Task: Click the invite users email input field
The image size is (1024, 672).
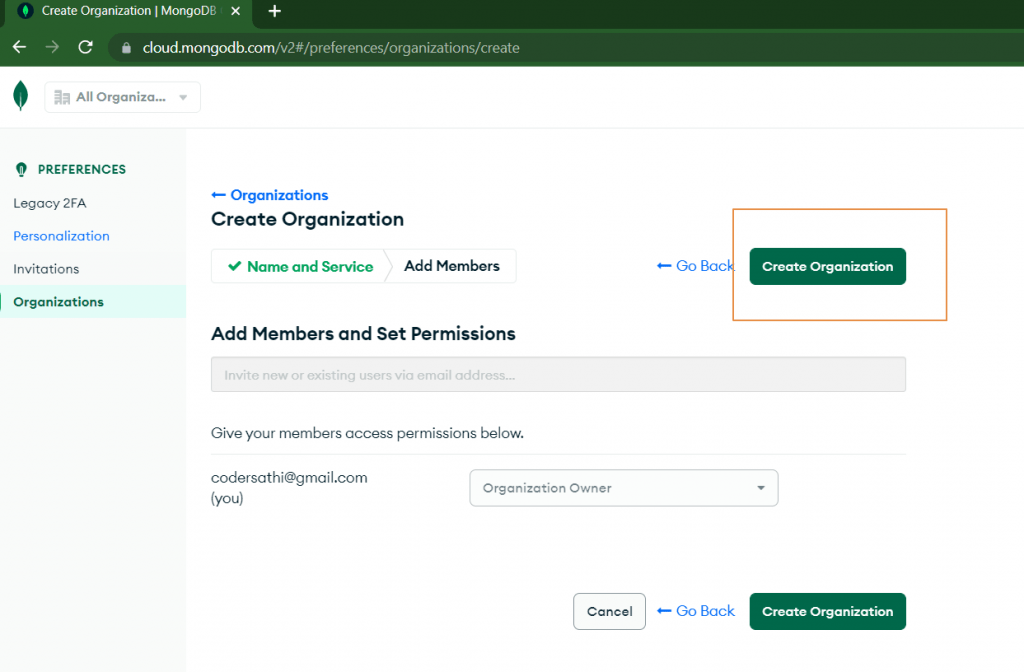Action: pyautogui.click(x=558, y=374)
